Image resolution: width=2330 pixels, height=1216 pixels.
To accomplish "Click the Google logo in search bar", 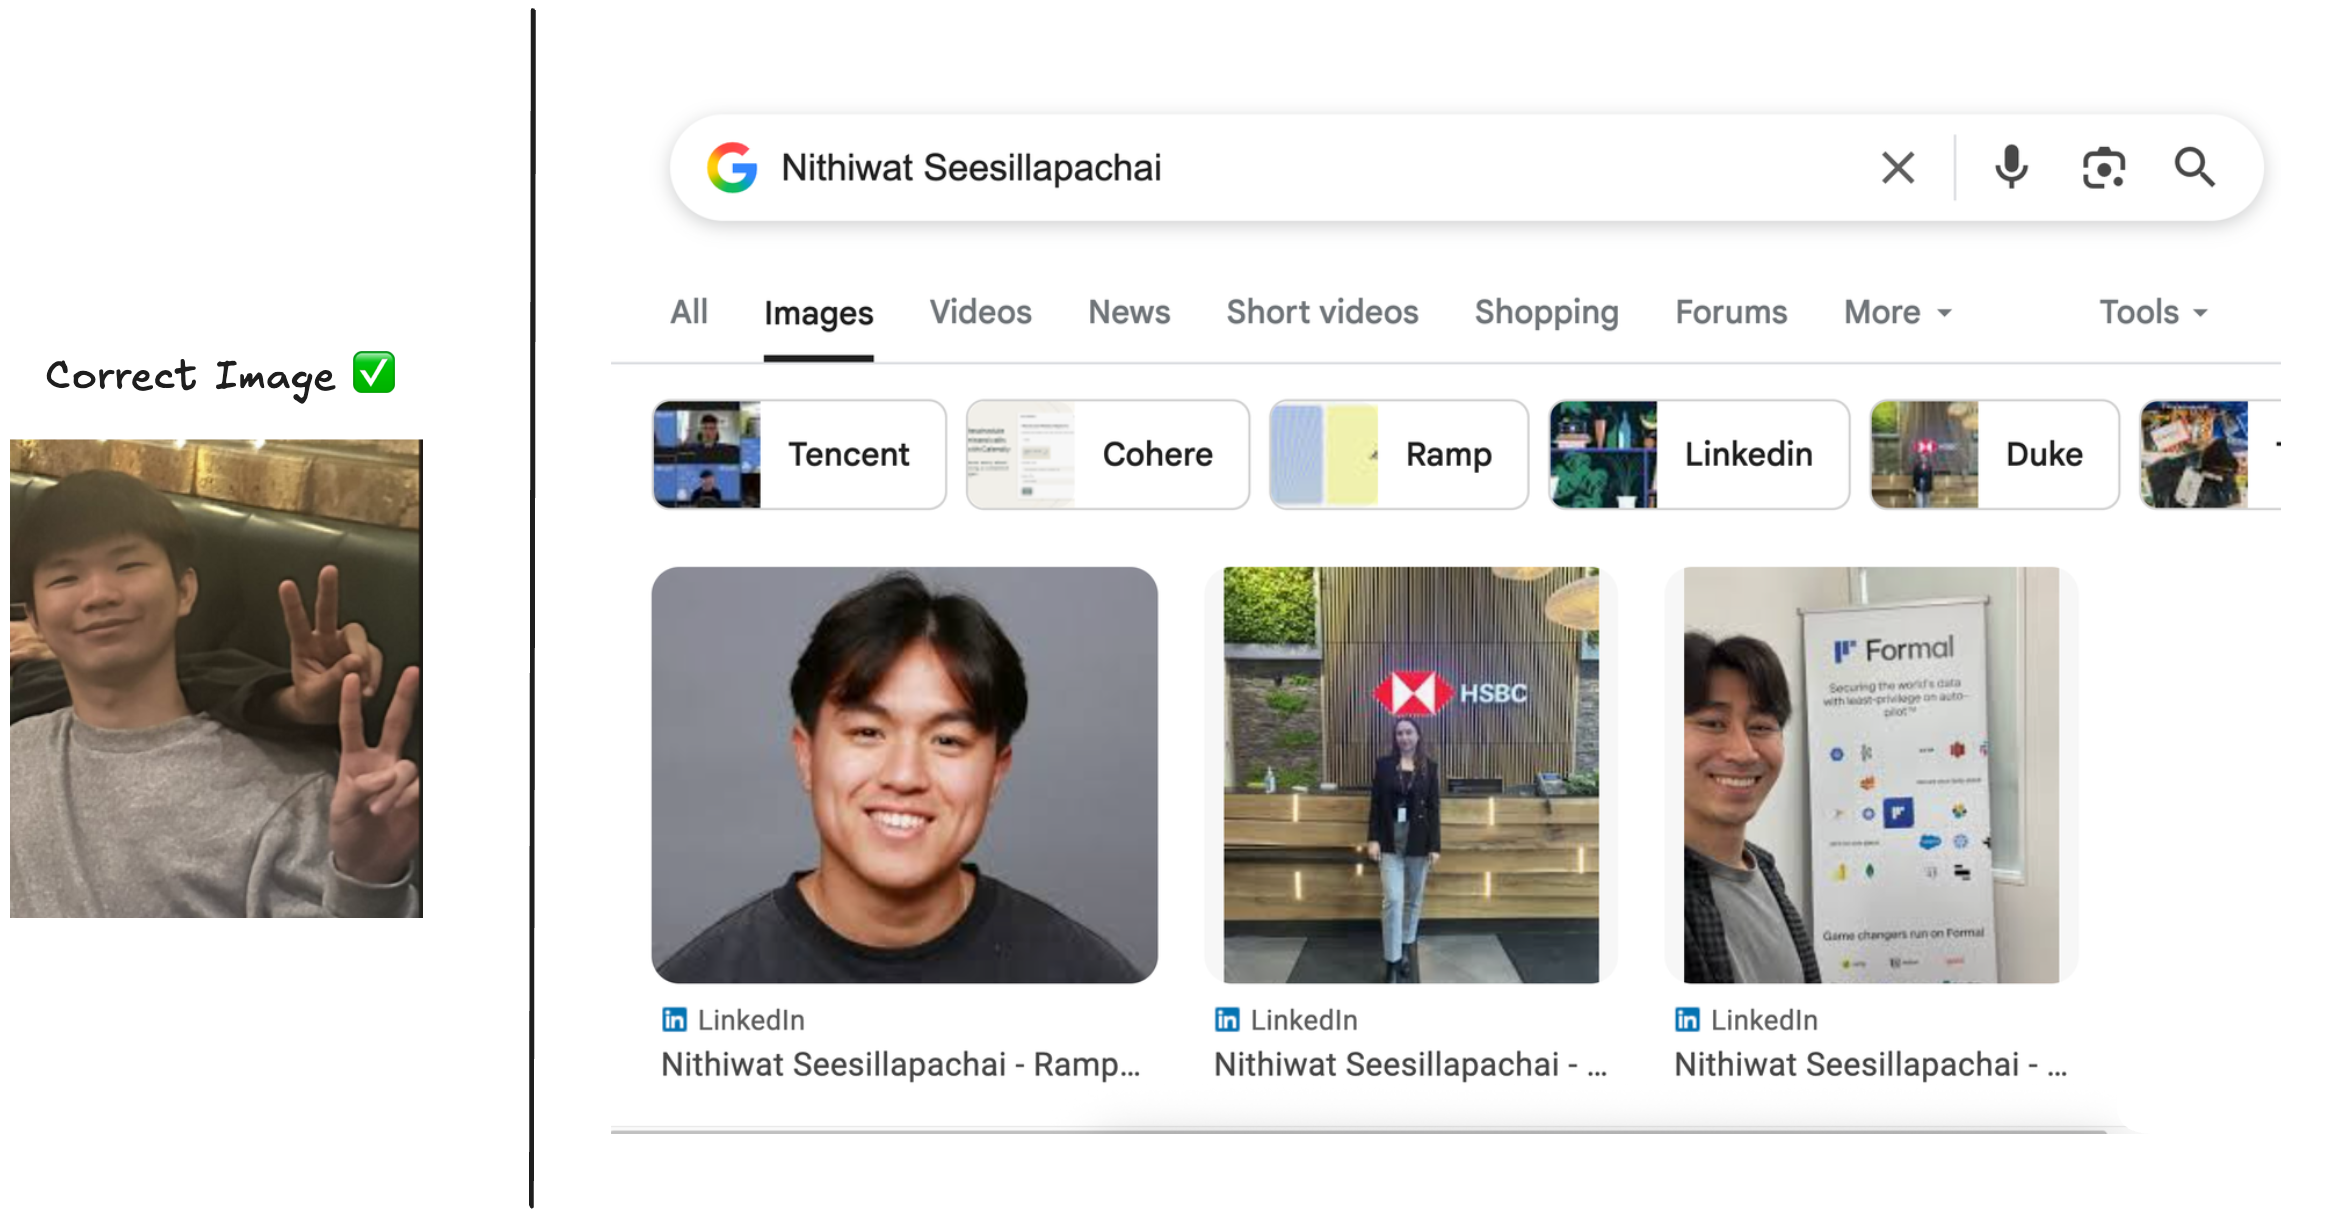I will 732,167.
